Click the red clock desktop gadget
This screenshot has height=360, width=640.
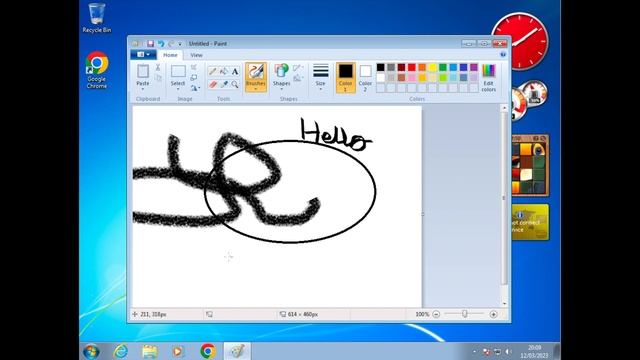click(x=520, y=40)
